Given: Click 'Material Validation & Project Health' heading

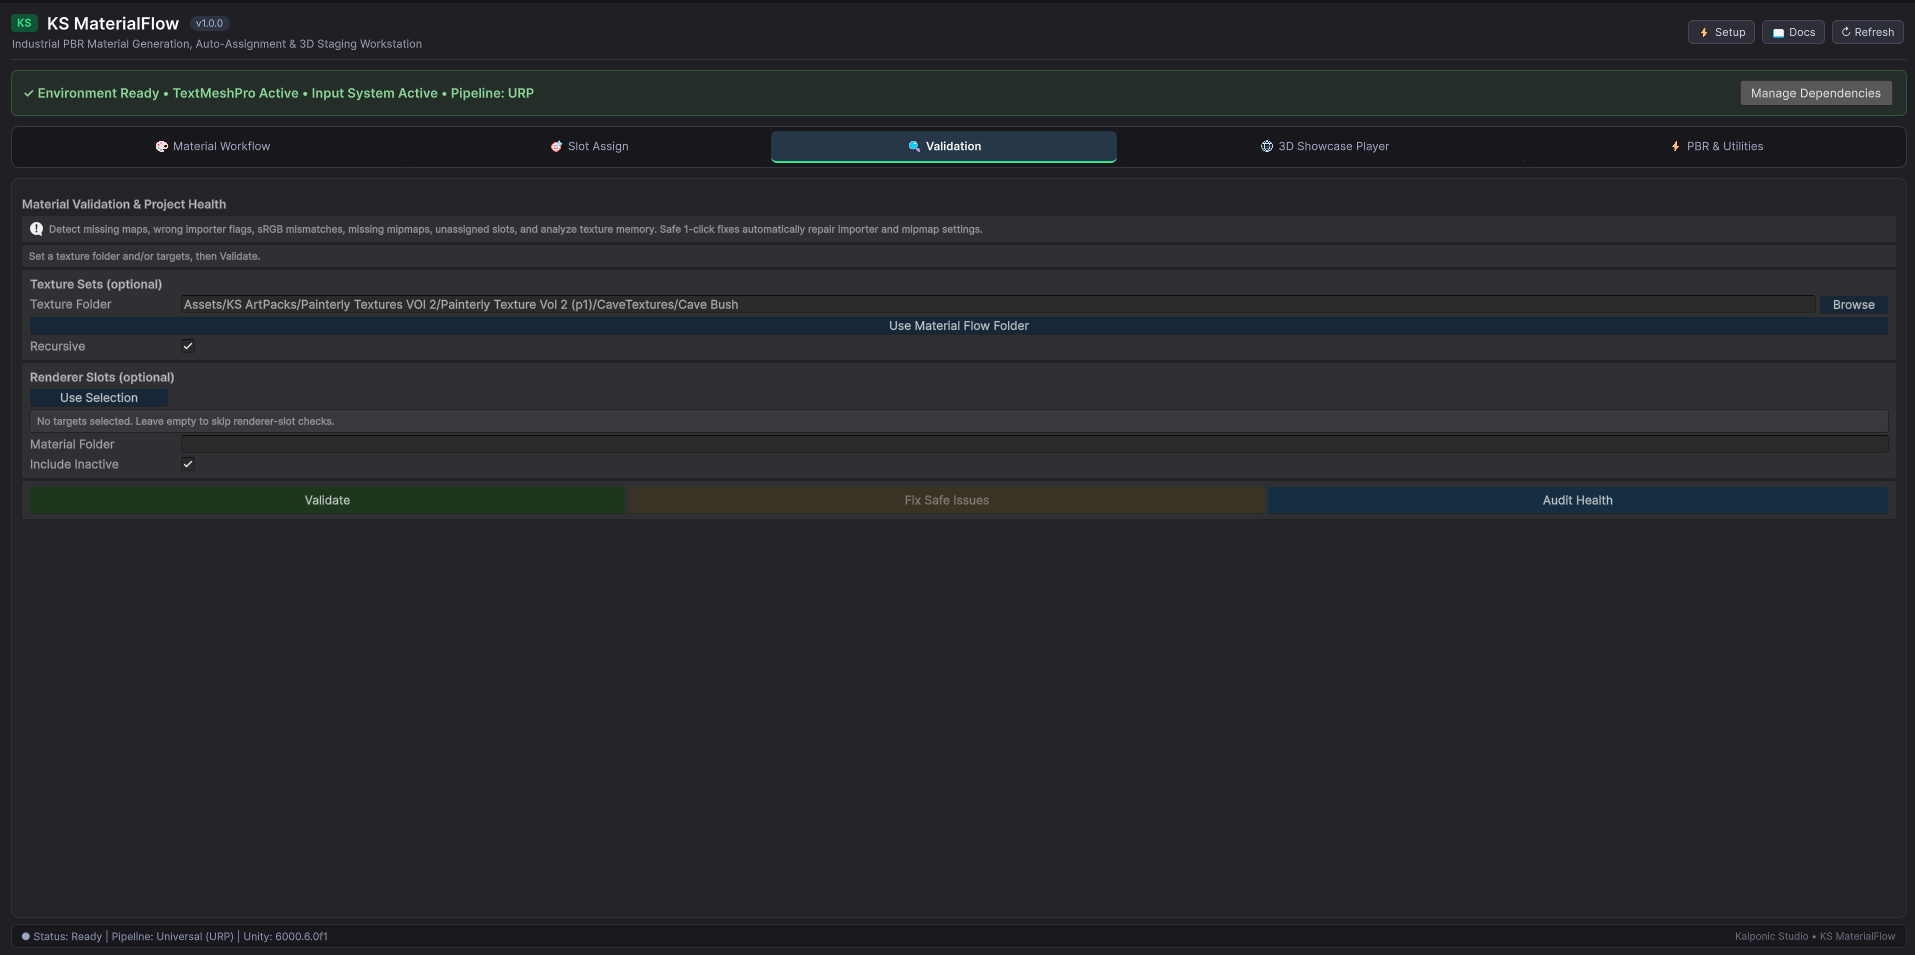Looking at the screenshot, I should click(x=124, y=204).
